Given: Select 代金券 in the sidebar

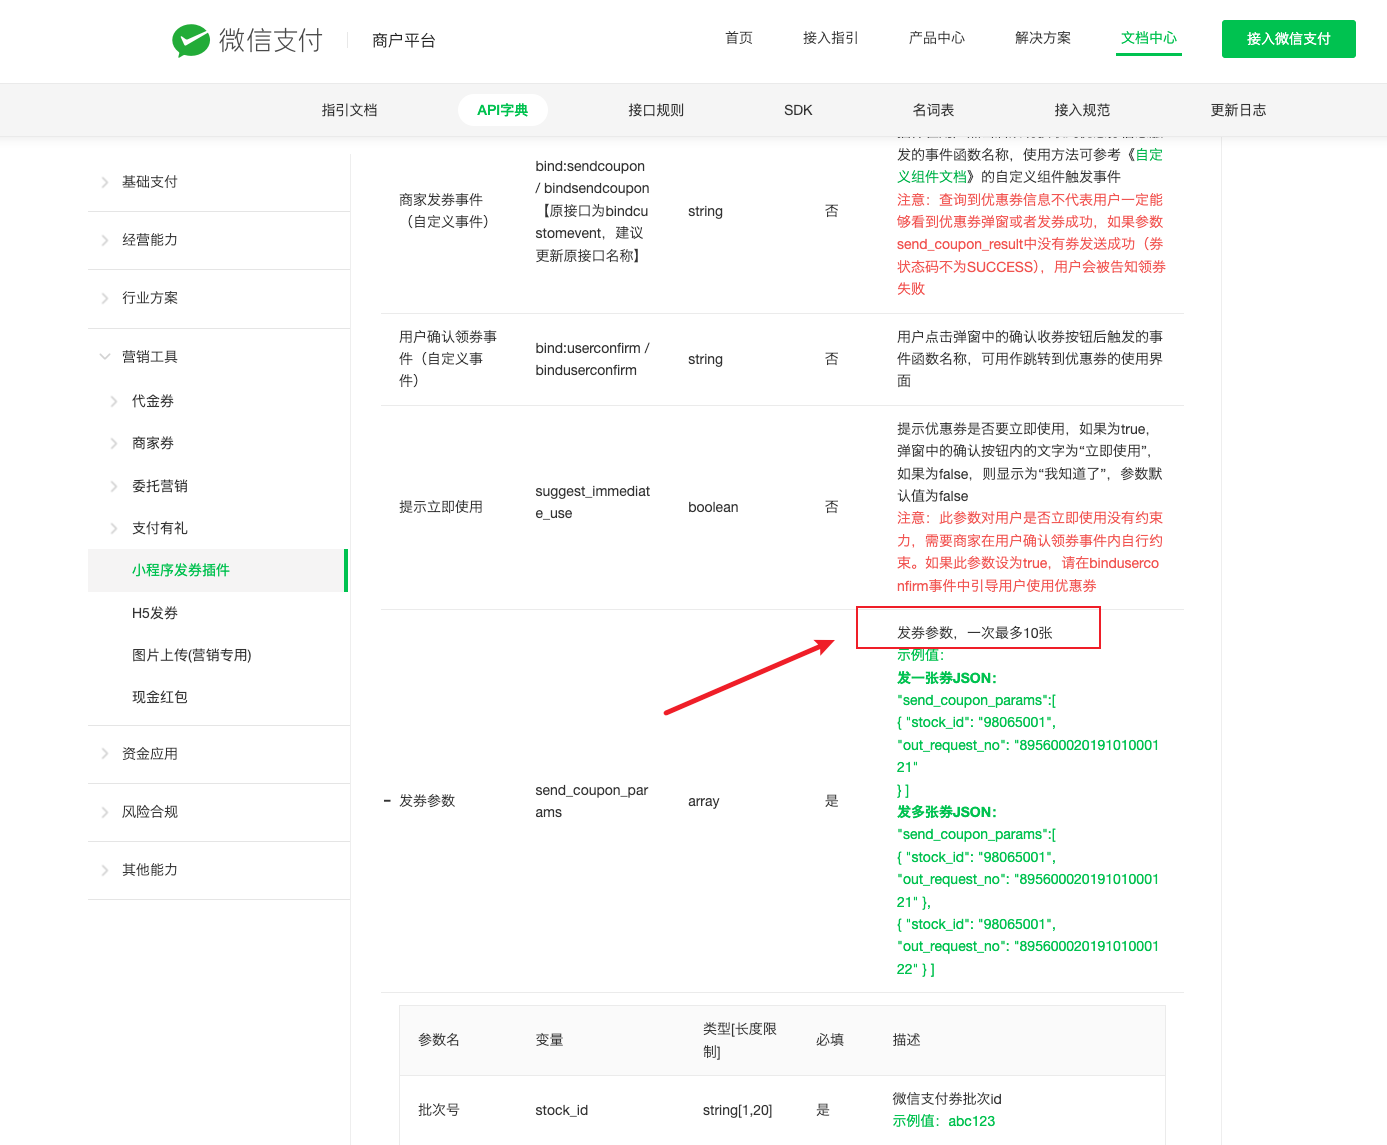Looking at the screenshot, I should tap(151, 400).
